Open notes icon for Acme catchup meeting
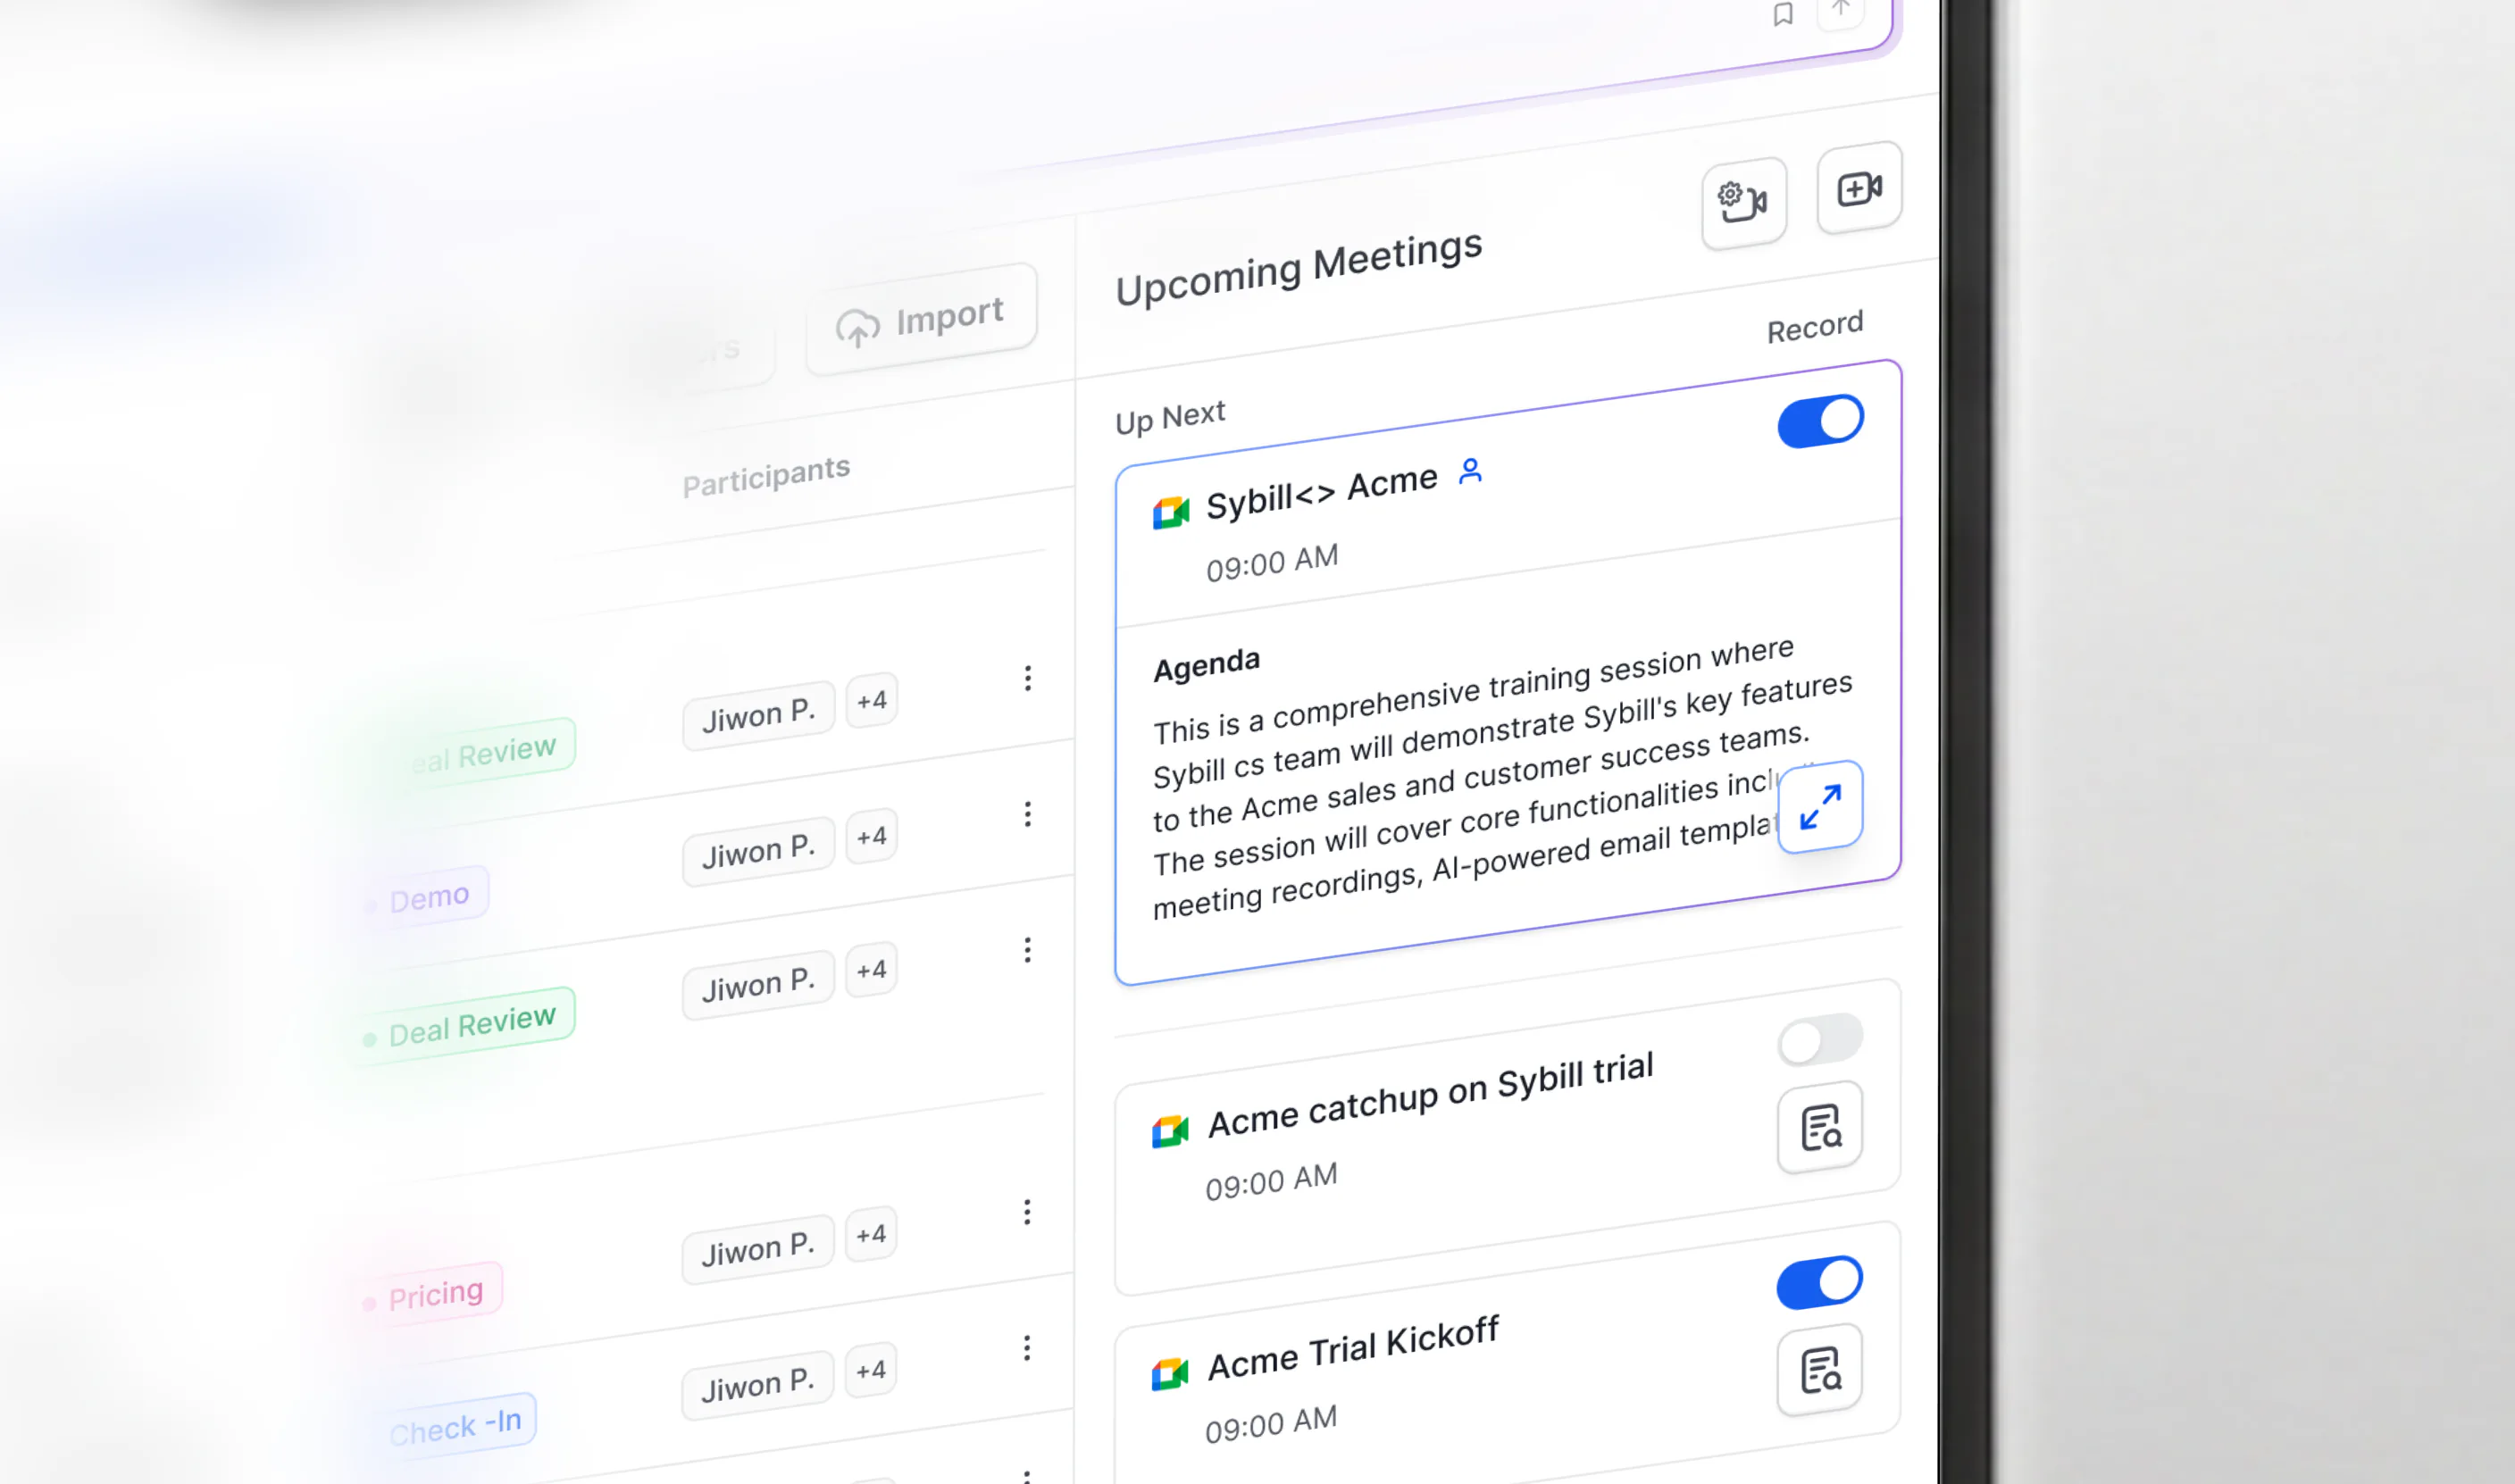 pyautogui.click(x=1820, y=1127)
